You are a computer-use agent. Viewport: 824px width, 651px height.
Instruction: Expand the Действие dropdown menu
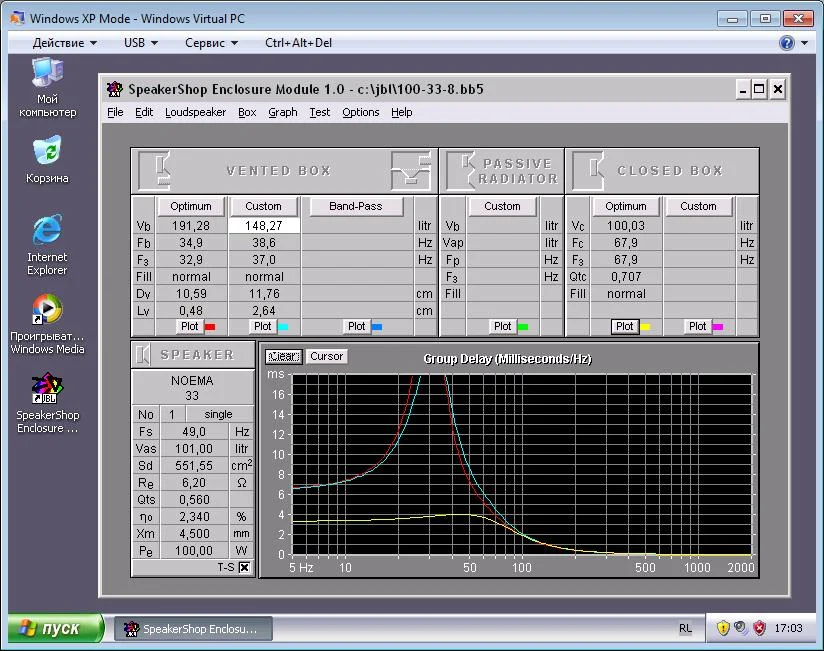click(x=65, y=43)
